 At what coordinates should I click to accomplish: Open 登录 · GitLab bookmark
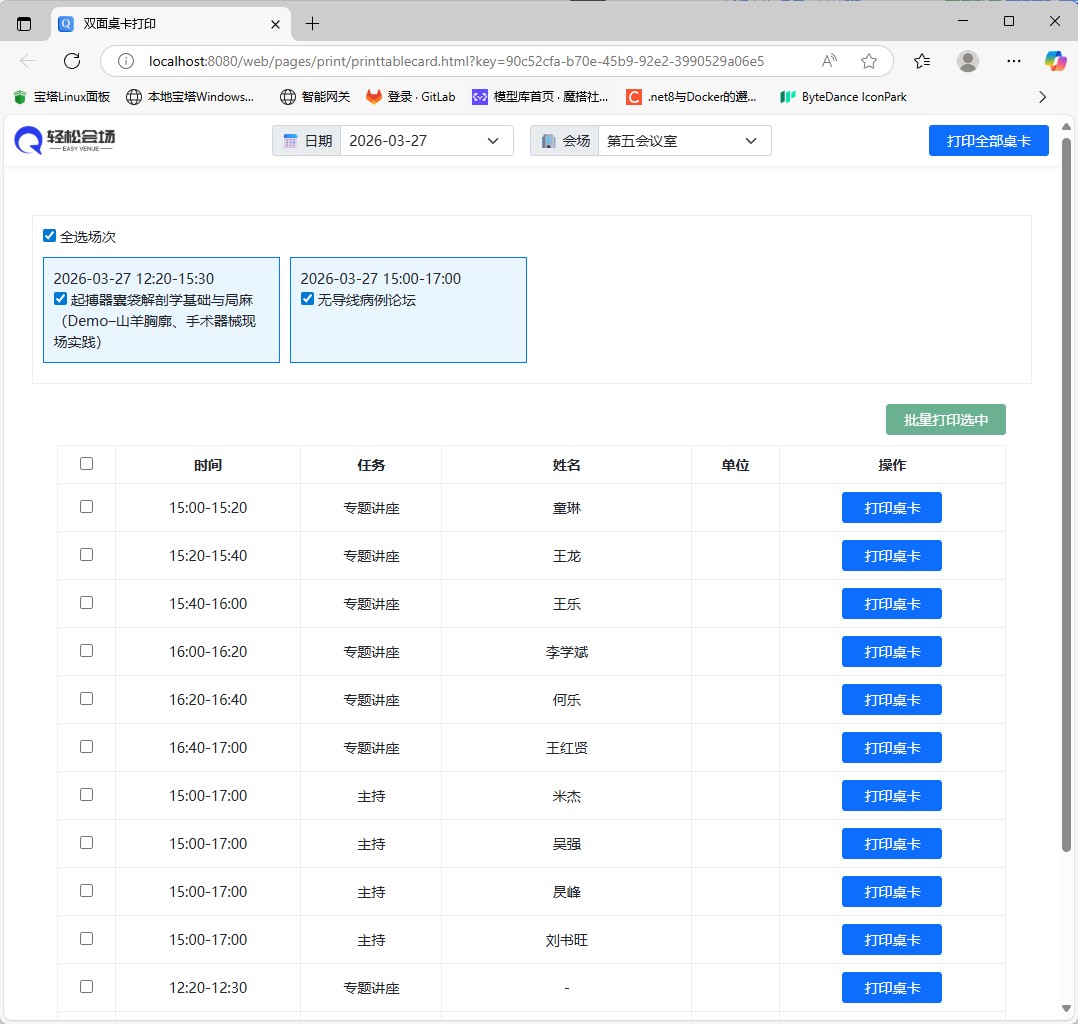pos(410,97)
